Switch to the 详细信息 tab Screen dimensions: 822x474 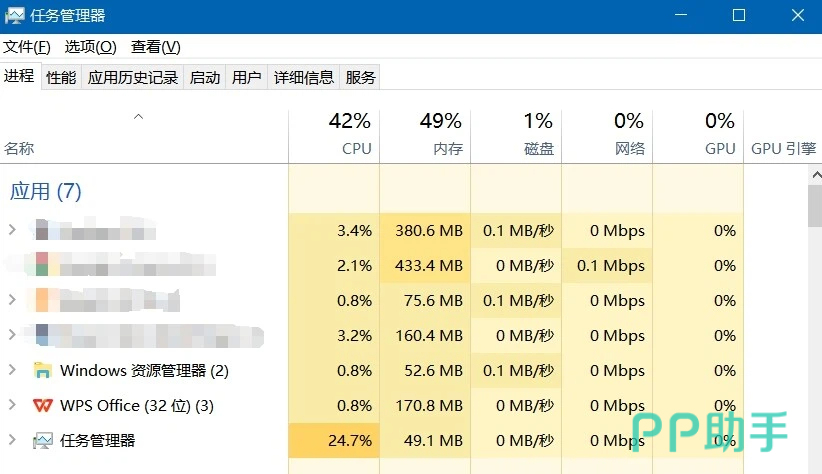304,78
